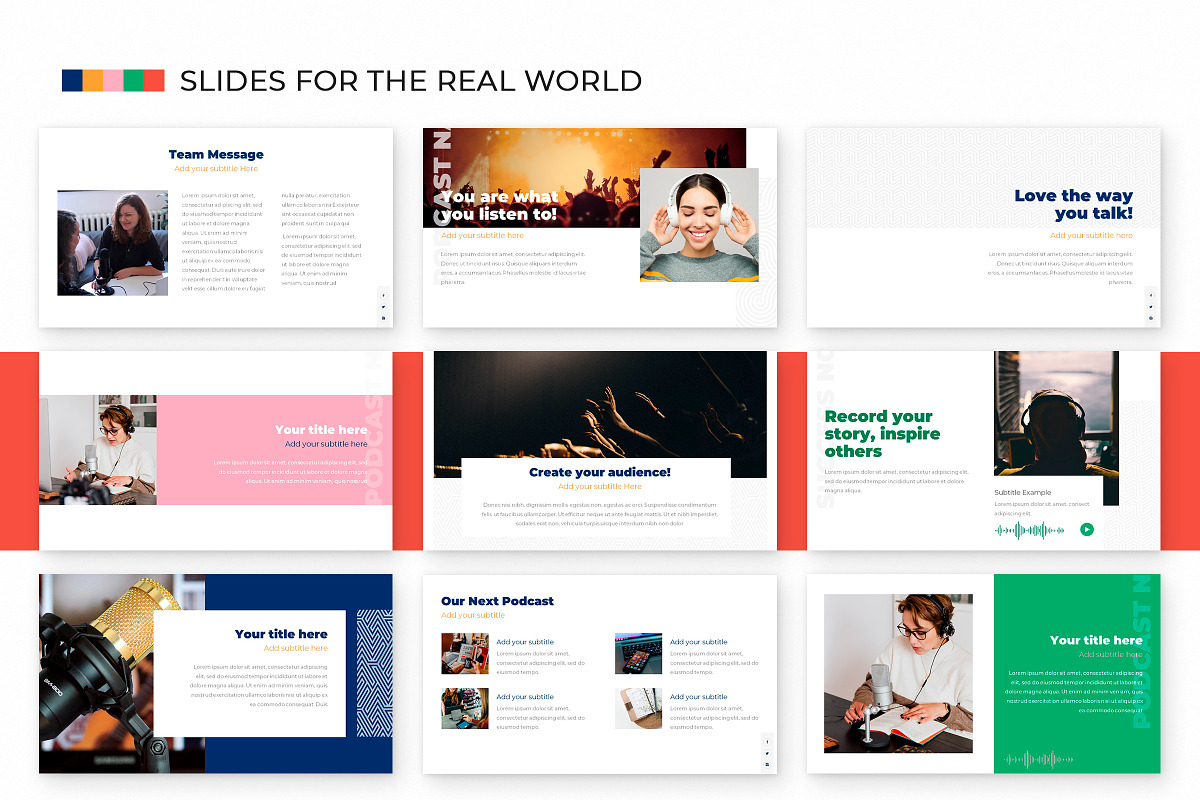Click 'Subtitle Example' text
The height and width of the screenshot is (800, 1200).
tap(1023, 493)
